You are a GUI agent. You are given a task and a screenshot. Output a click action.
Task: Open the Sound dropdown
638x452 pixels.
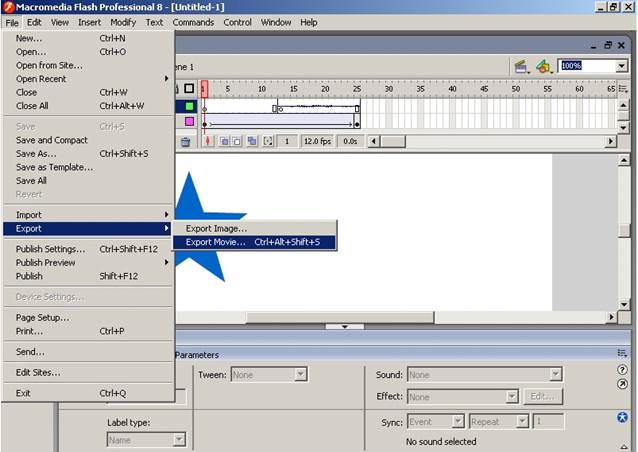tap(555, 374)
